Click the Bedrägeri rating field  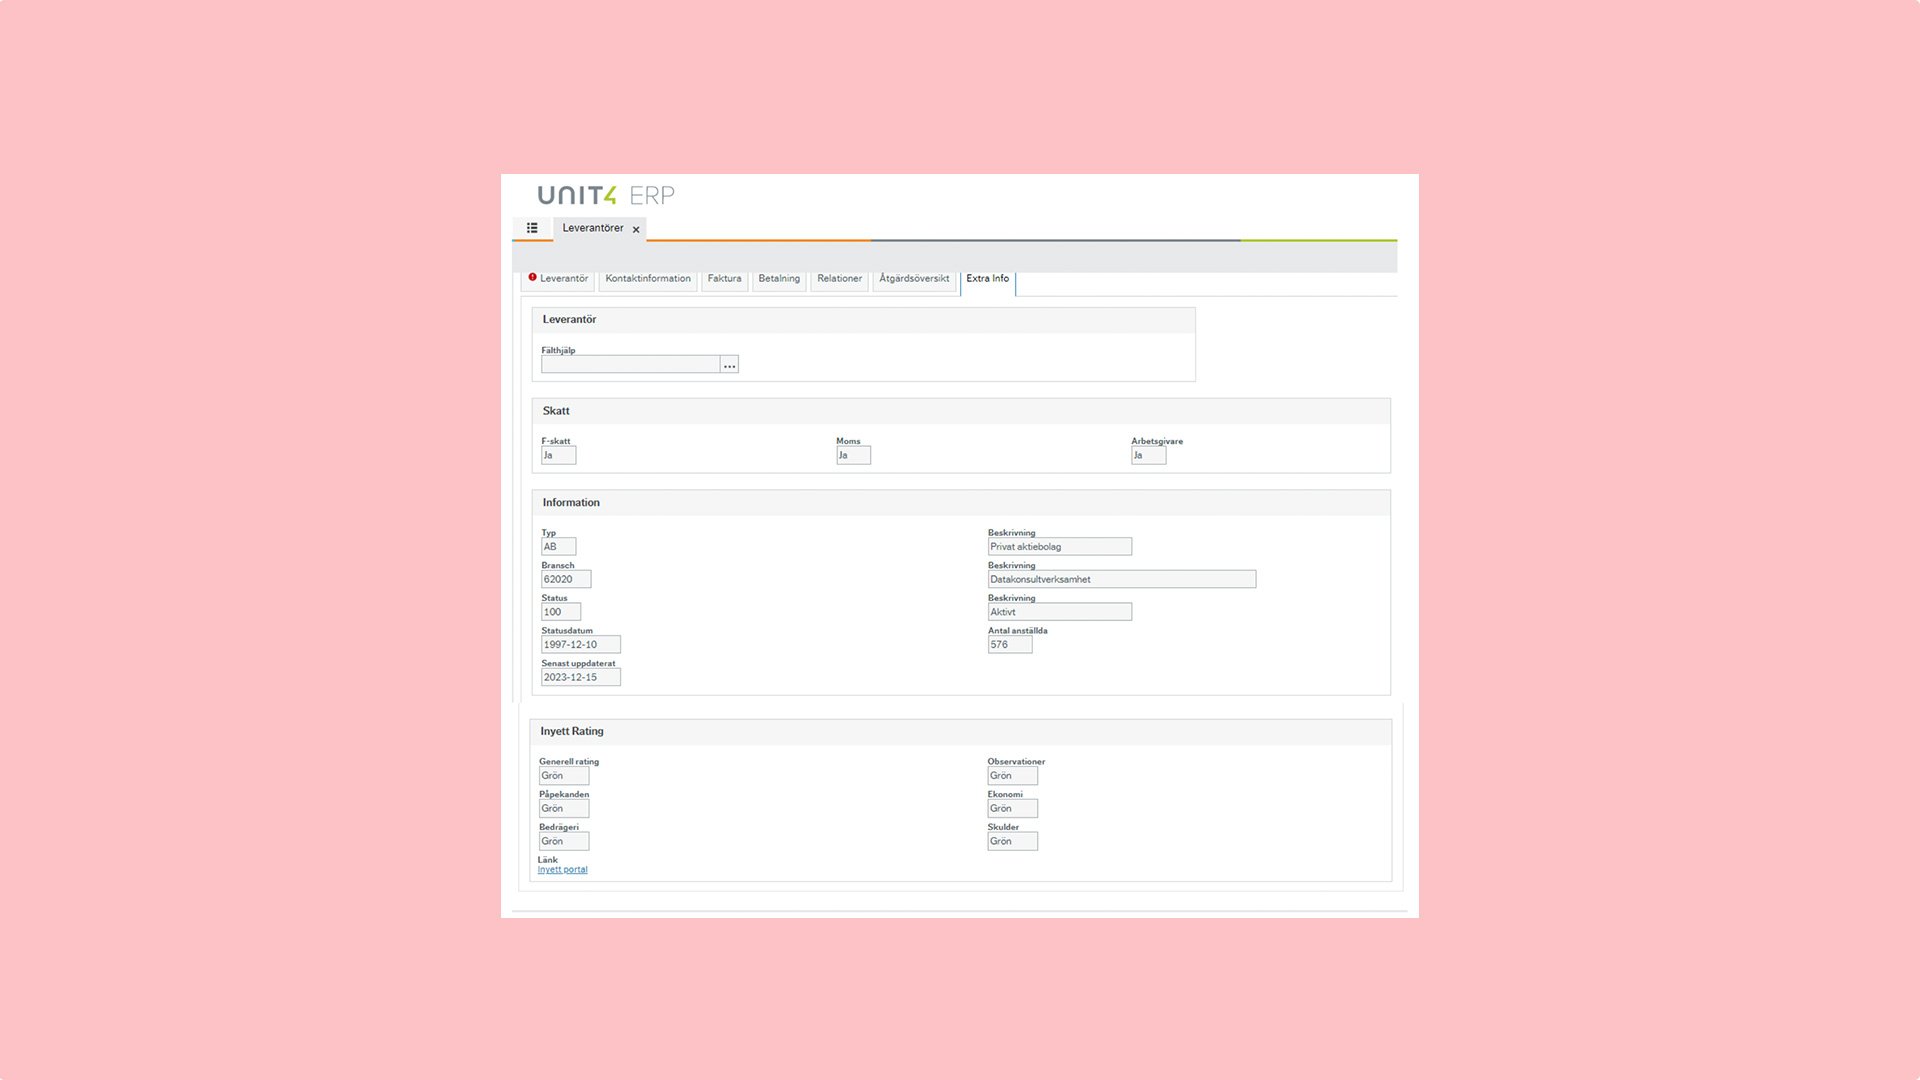[x=564, y=841]
